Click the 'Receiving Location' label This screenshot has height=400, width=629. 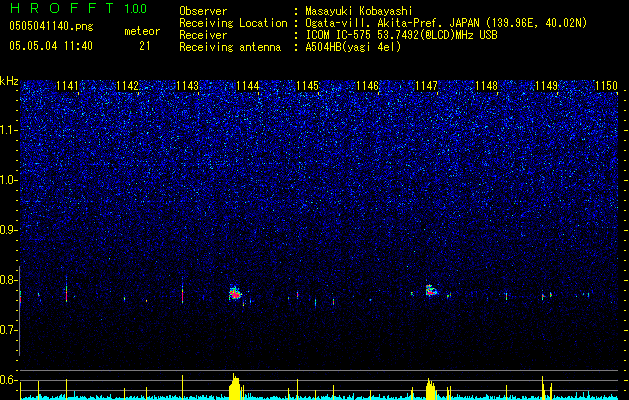pos(233,23)
